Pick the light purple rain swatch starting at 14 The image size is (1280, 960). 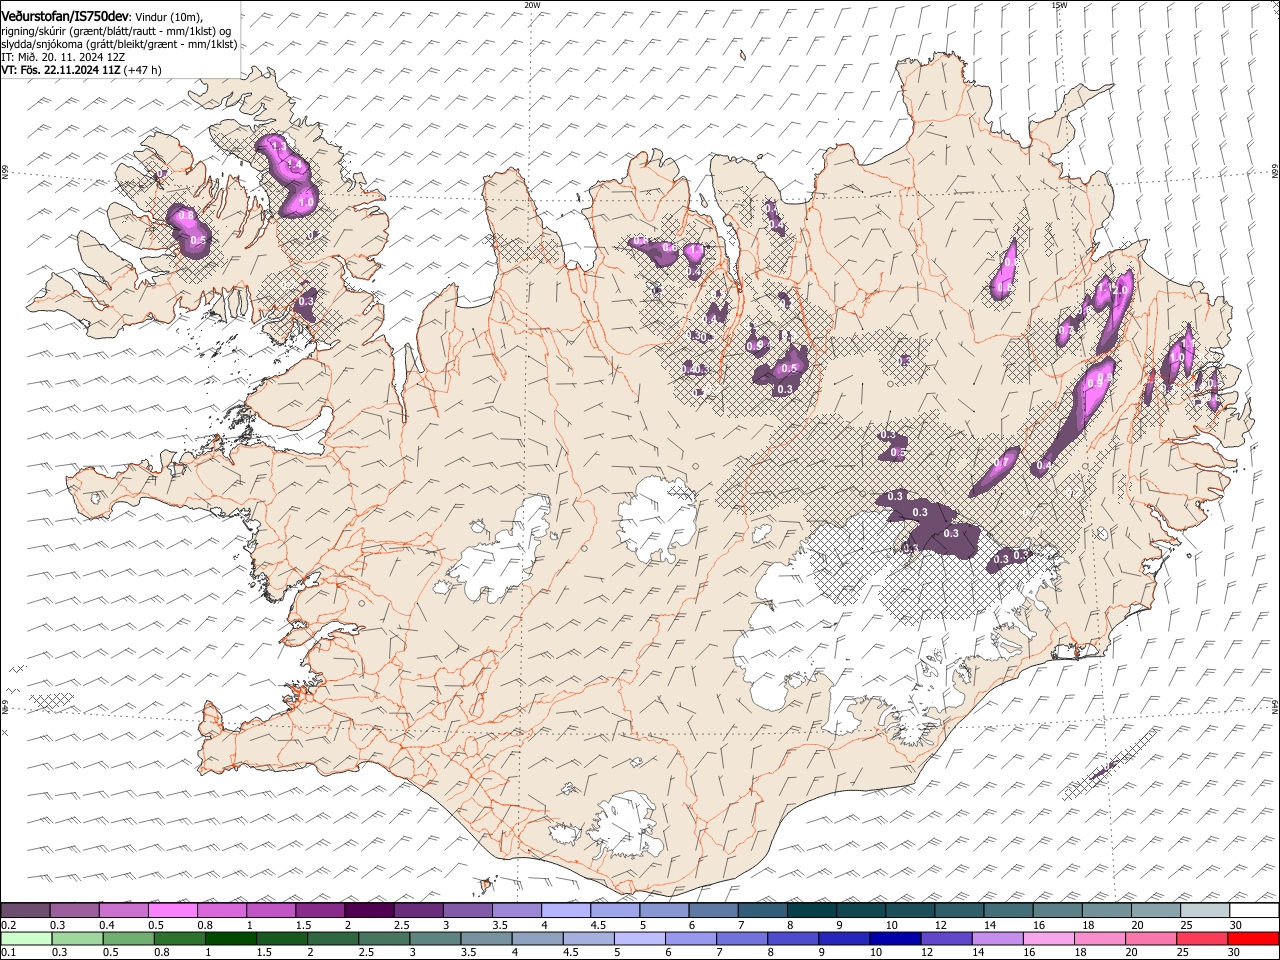[x=997, y=938]
